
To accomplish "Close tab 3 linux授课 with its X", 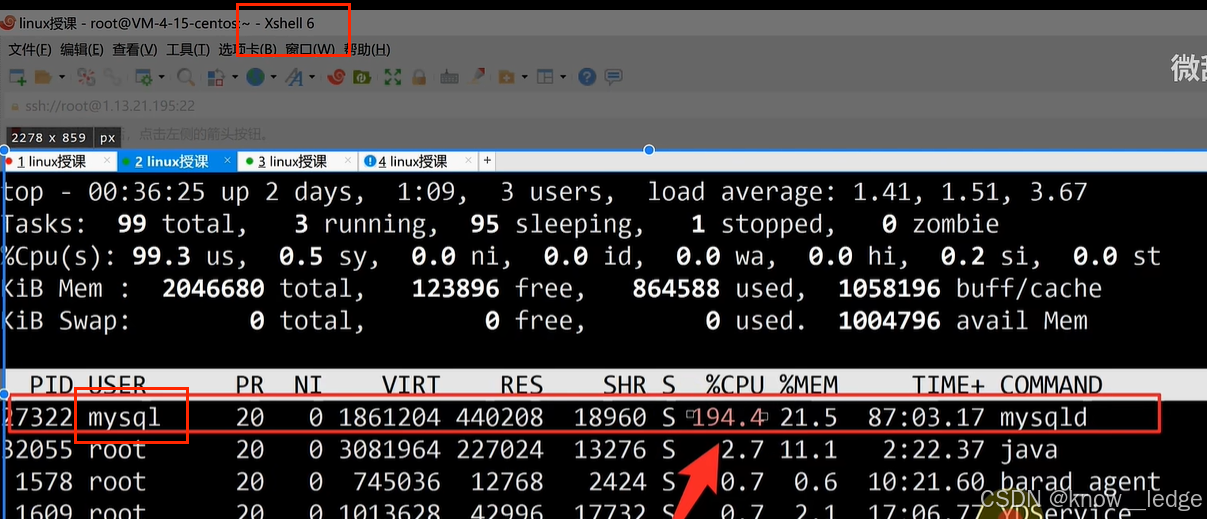I will coord(348,161).
